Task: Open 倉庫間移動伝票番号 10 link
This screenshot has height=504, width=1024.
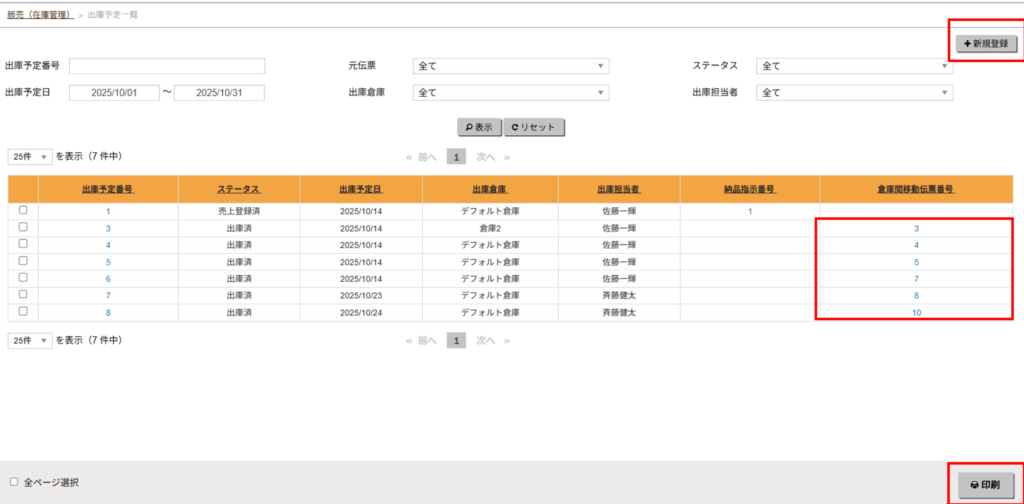Action: pyautogui.click(x=916, y=313)
